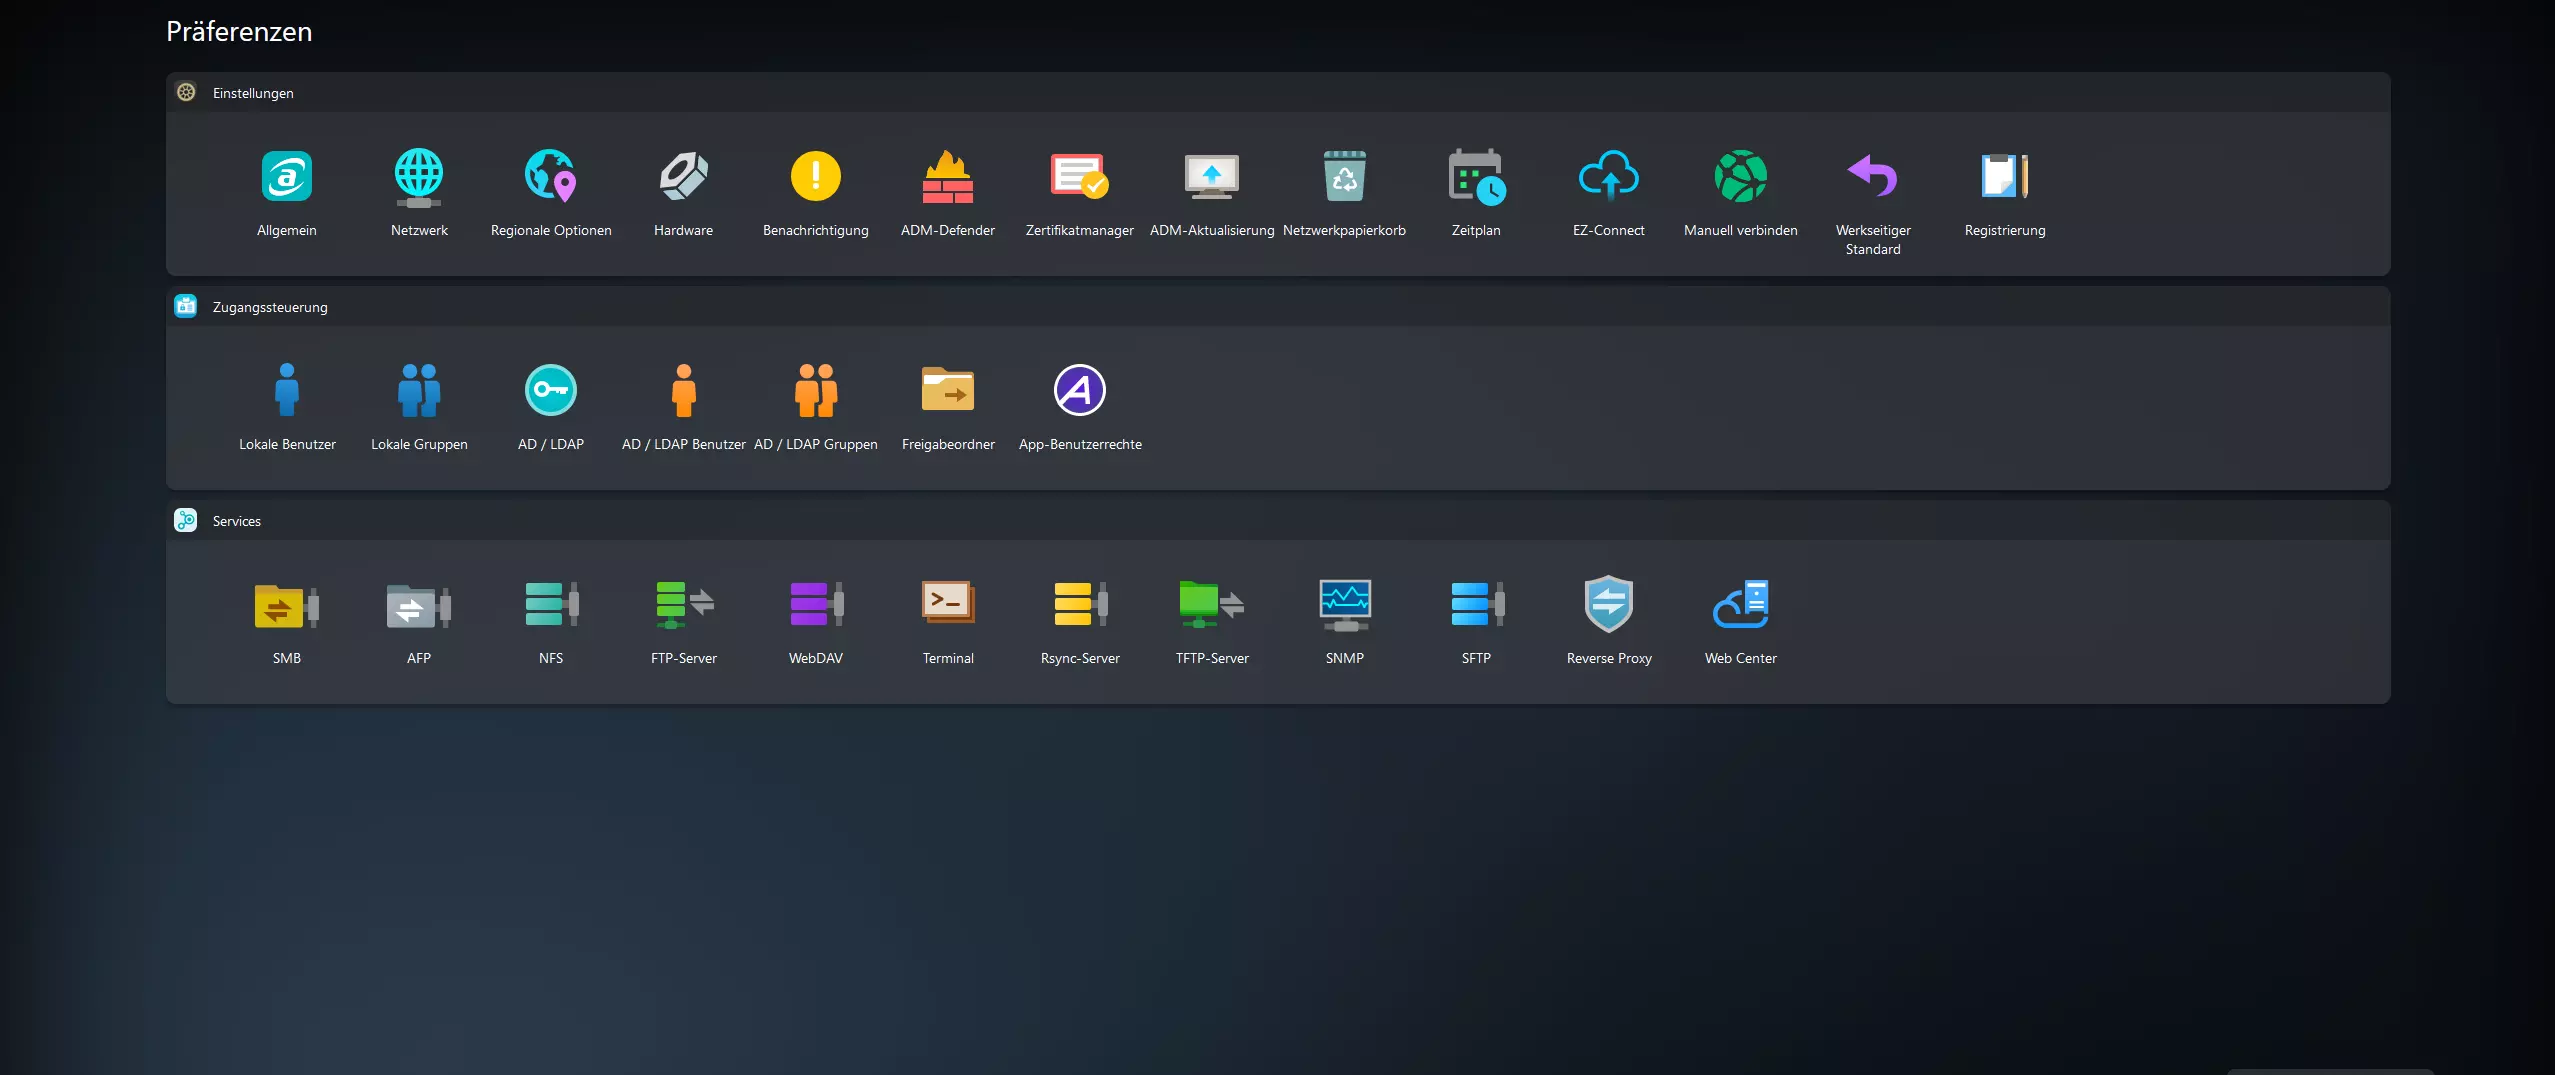Open Web Center
The image size is (2555, 1075).
tap(1741, 603)
